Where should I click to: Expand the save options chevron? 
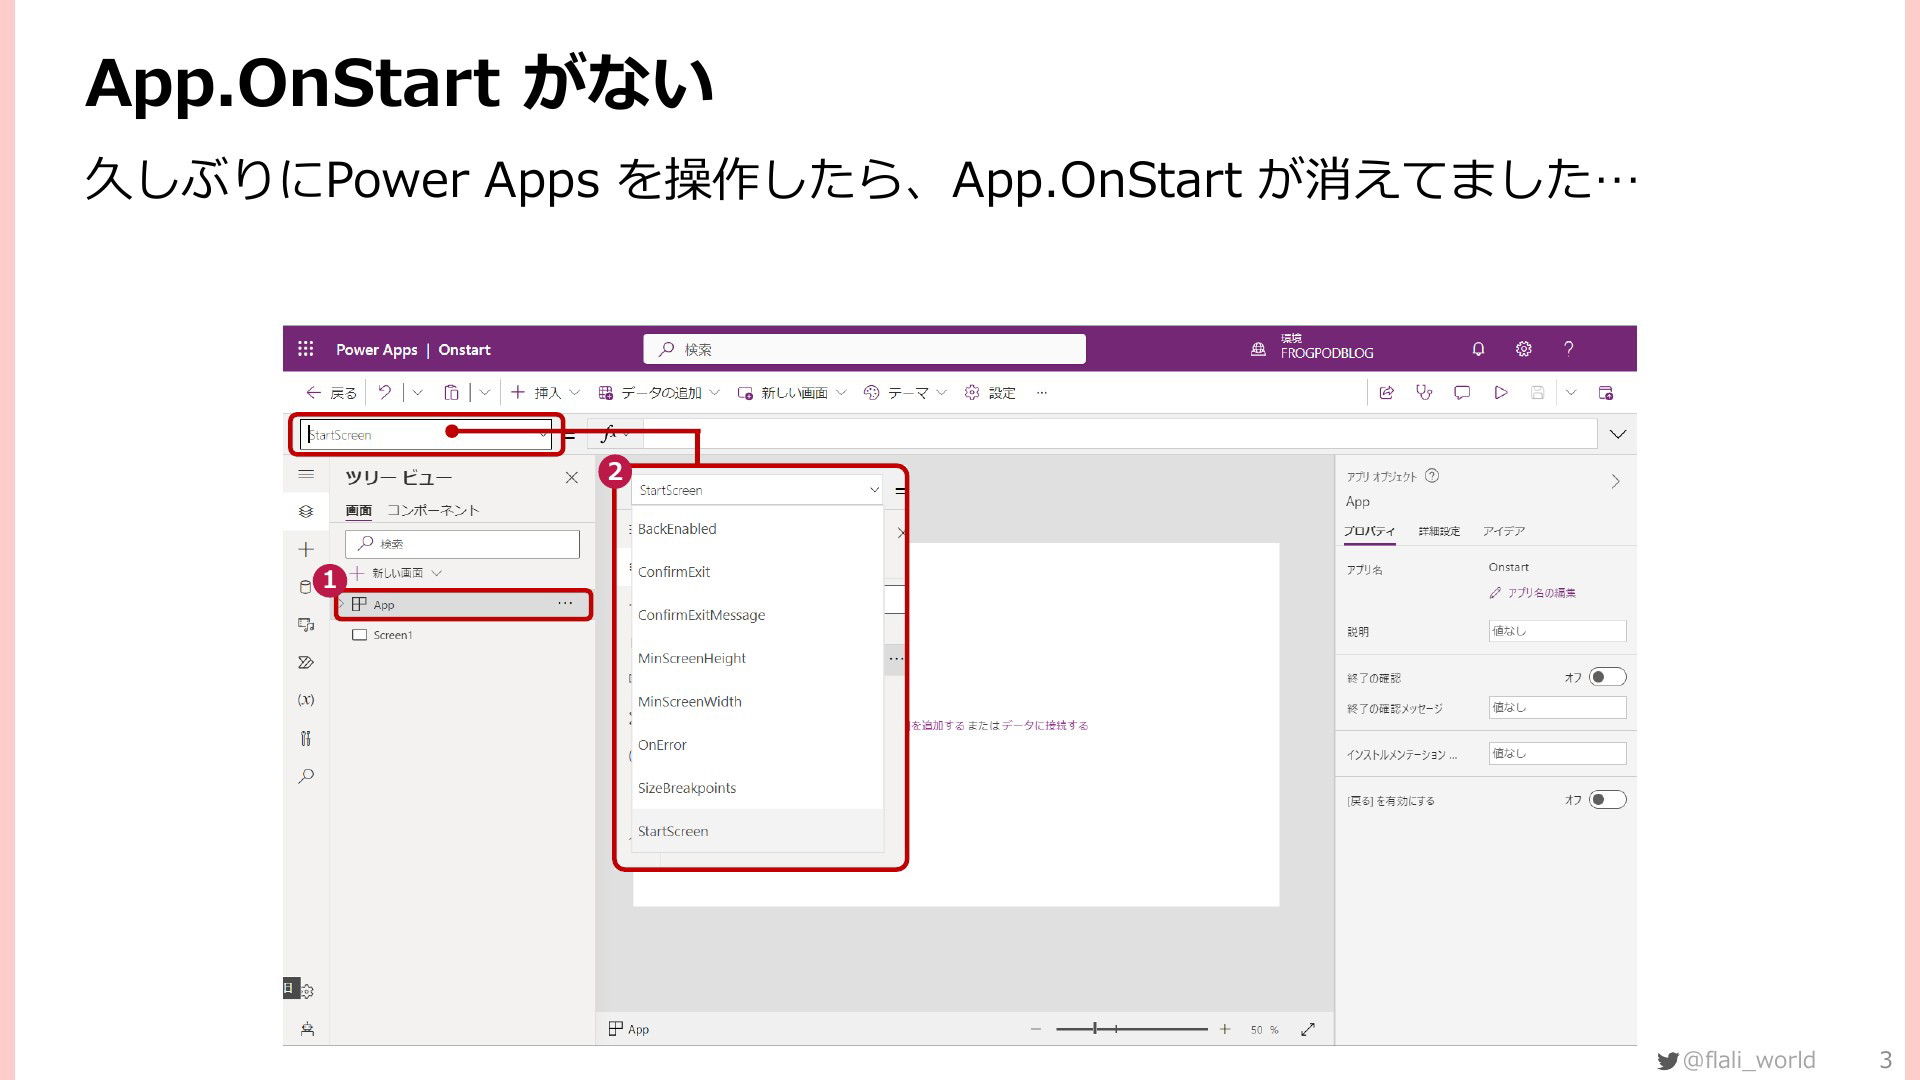[x=1571, y=393]
